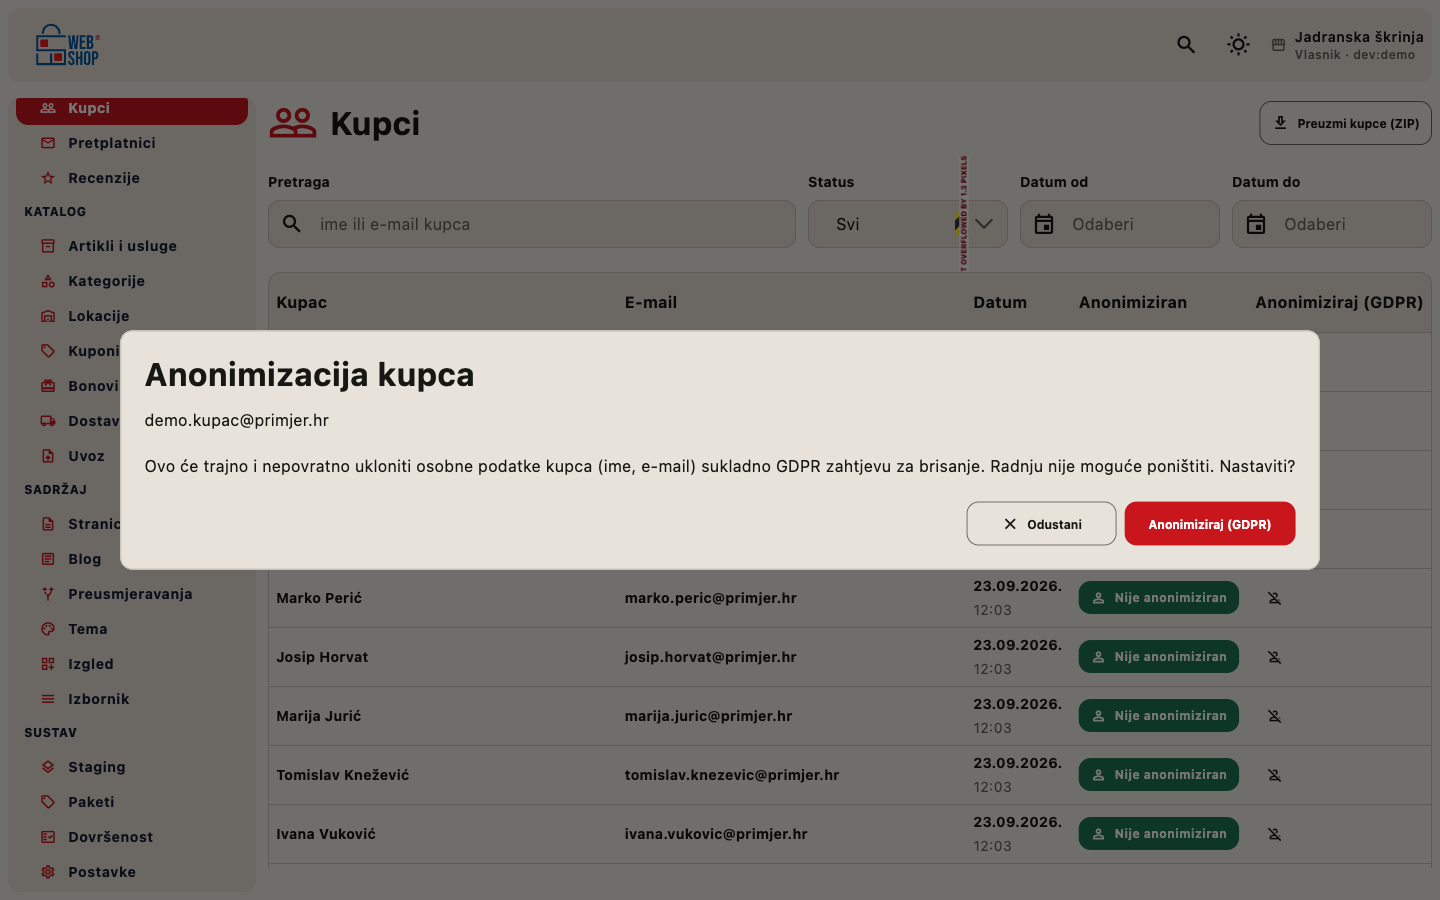Focus the customer name or e-mail search field
This screenshot has width=1440, height=900.
(532, 224)
